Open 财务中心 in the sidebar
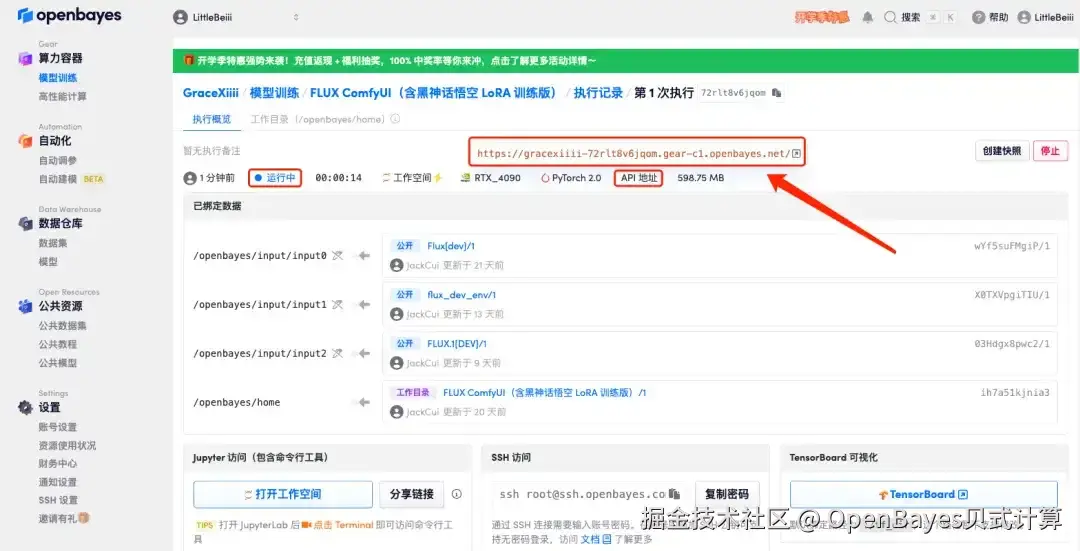The image size is (1080, 551). point(58,464)
